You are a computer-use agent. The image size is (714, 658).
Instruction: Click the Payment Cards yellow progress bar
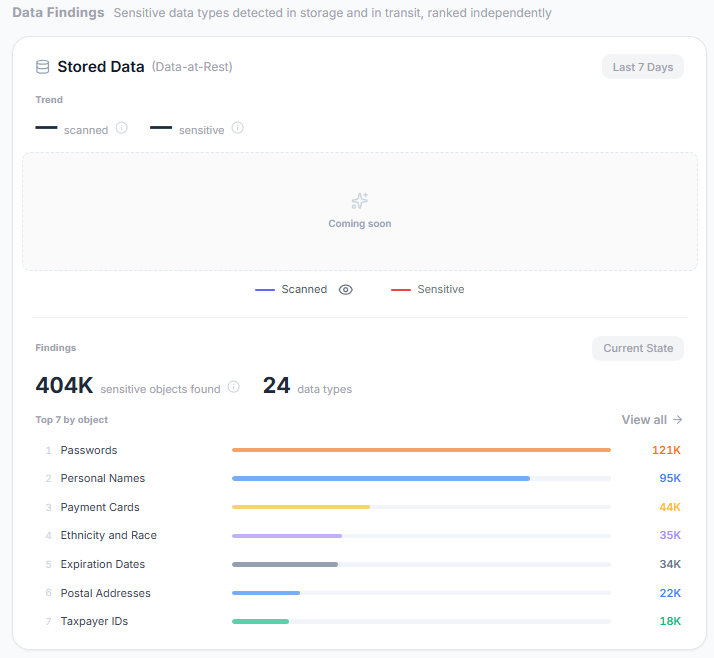[x=301, y=507]
